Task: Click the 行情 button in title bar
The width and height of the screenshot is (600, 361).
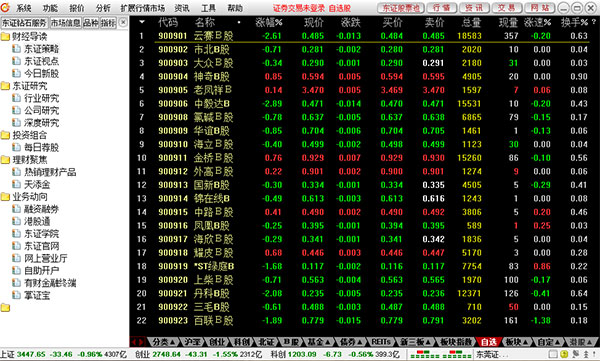Action: coord(442,8)
